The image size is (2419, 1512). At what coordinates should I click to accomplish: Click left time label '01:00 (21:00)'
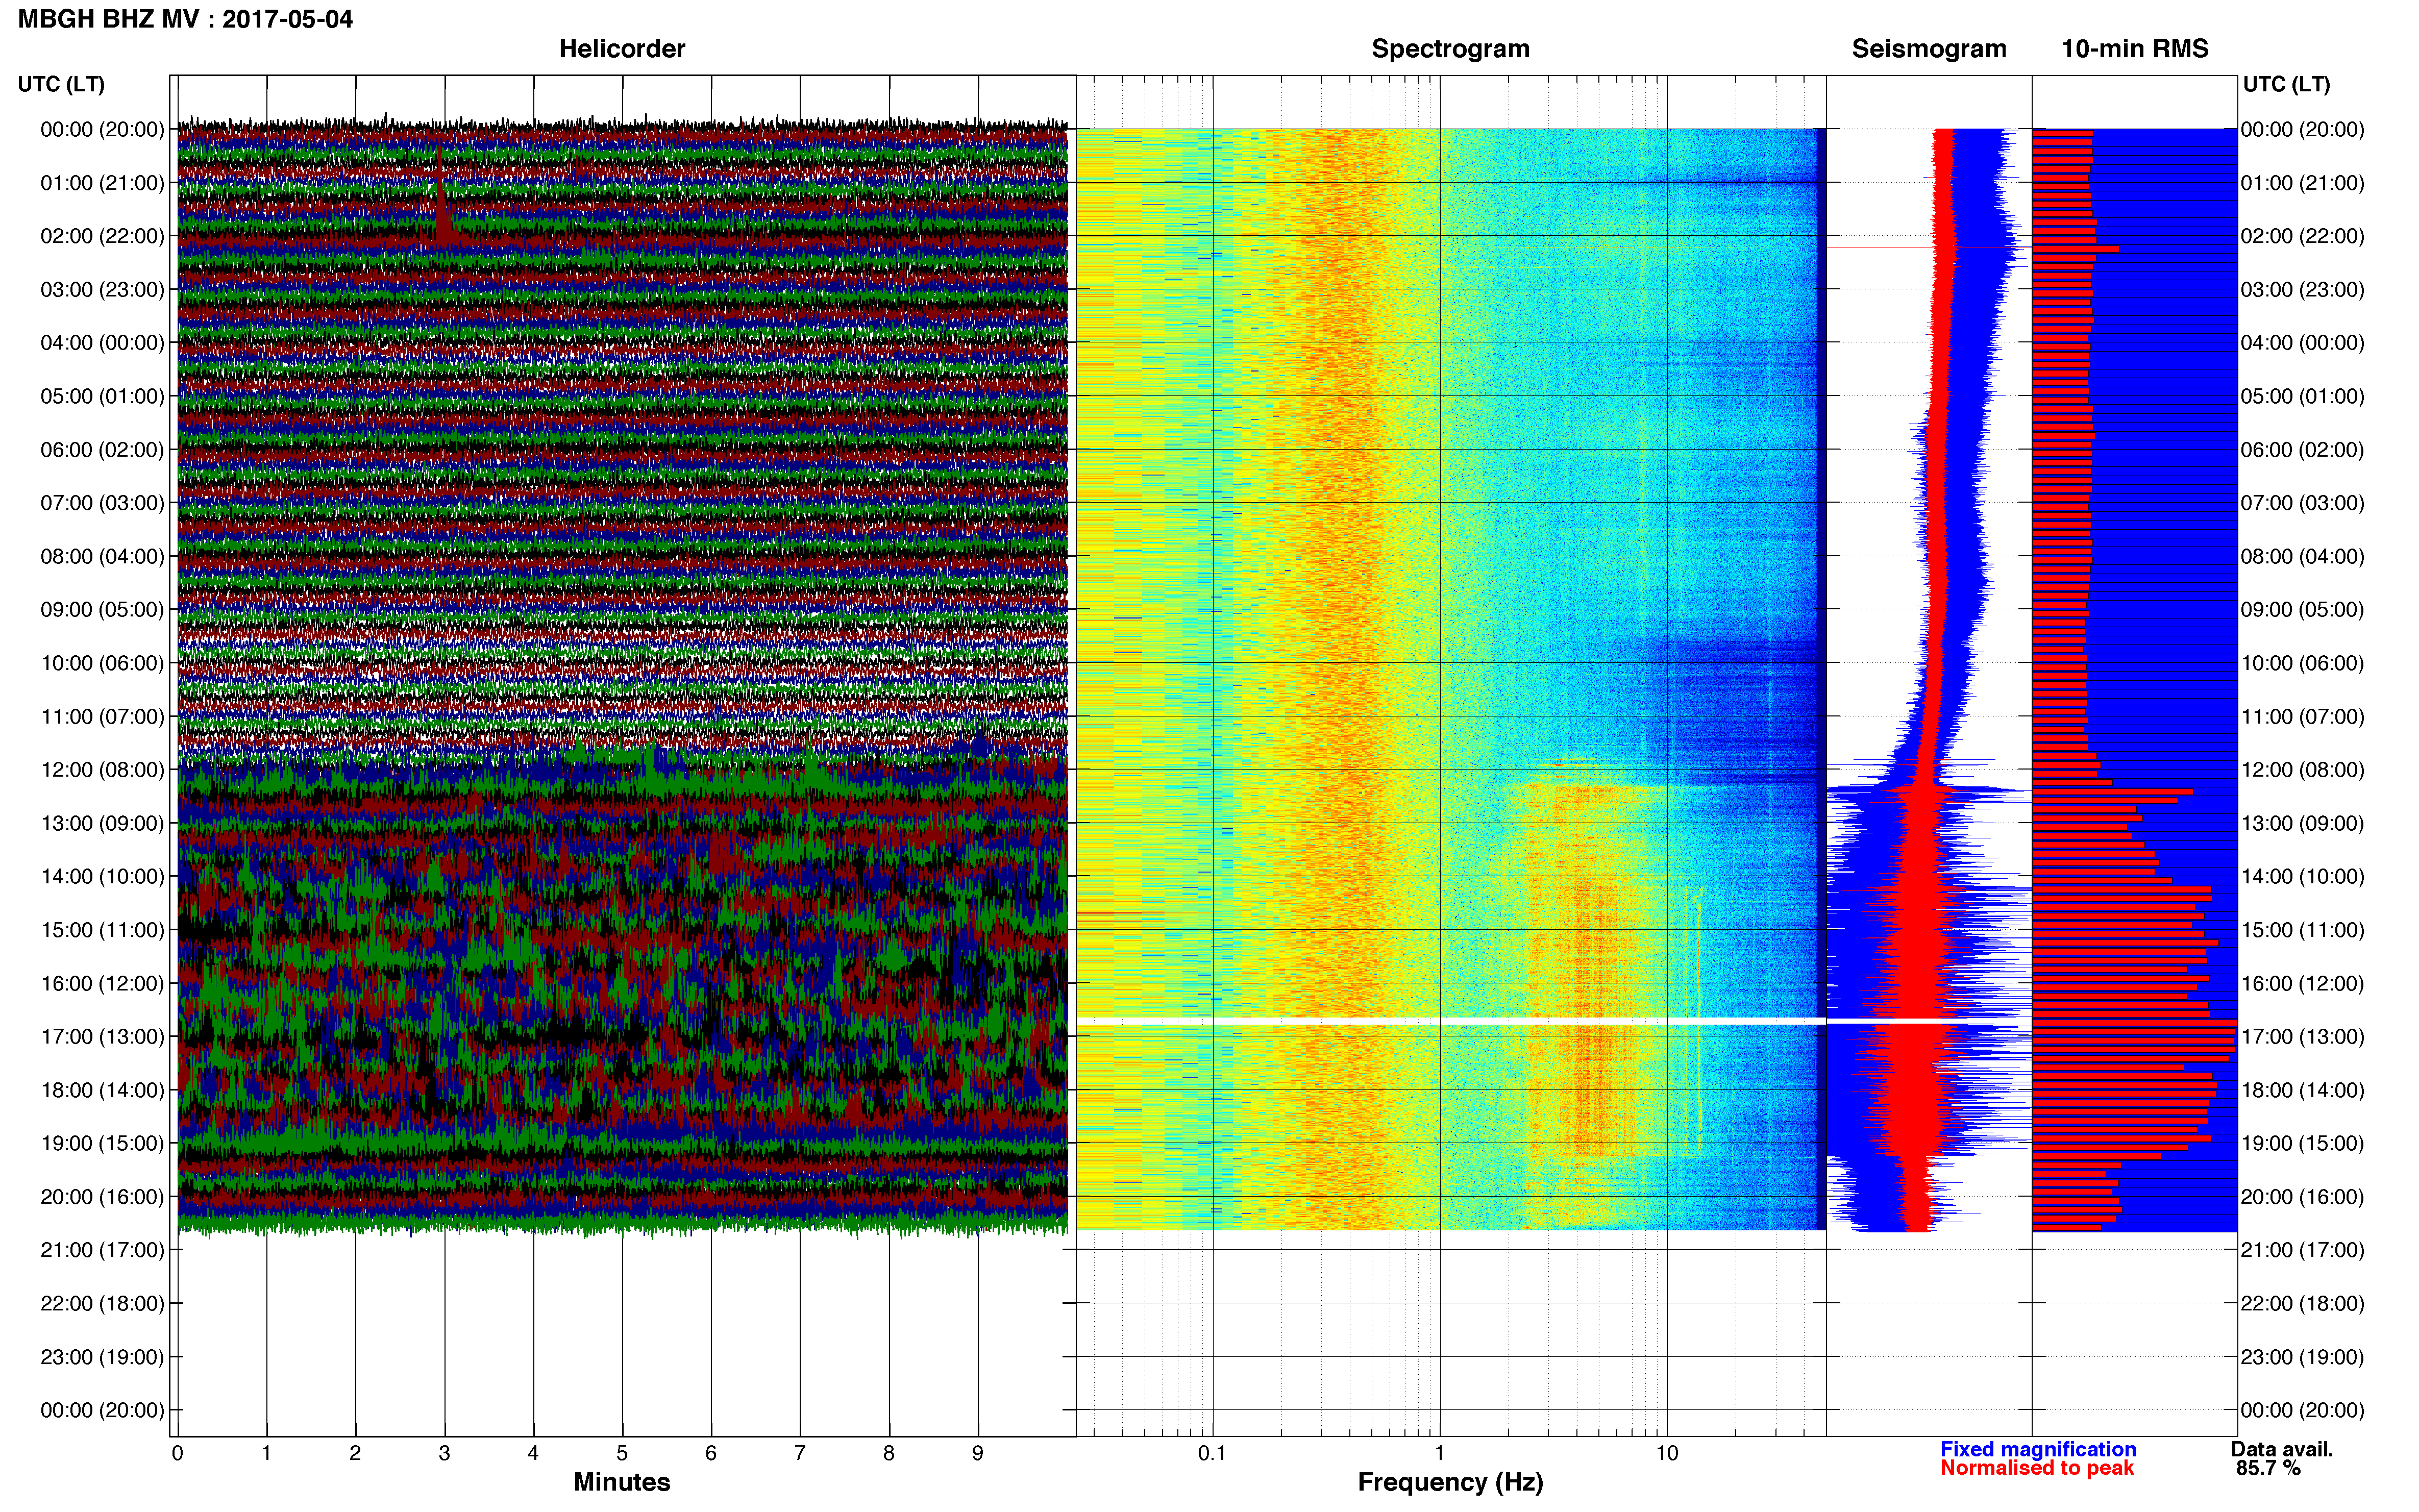pos(102,183)
